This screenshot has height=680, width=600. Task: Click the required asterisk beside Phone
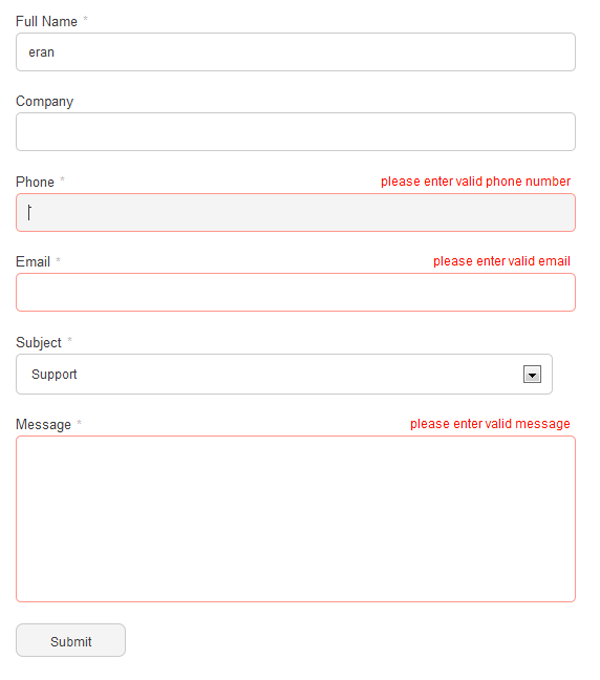click(62, 179)
